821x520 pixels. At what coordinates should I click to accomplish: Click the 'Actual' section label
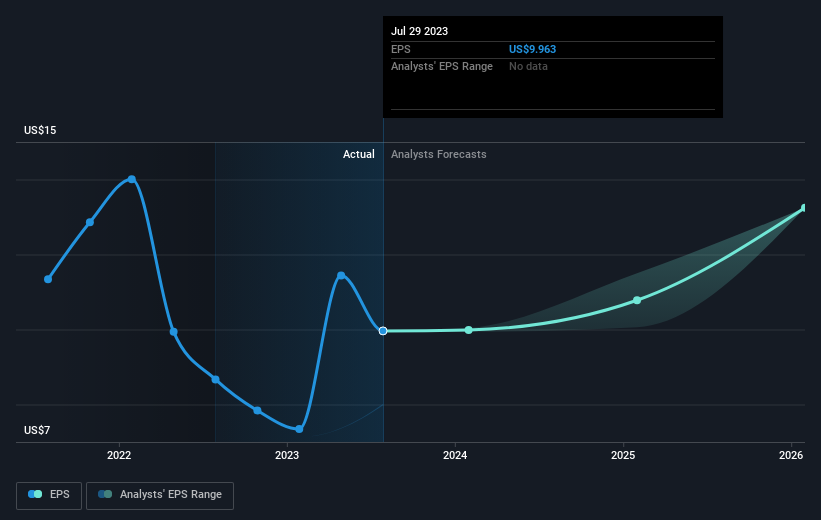(x=359, y=154)
